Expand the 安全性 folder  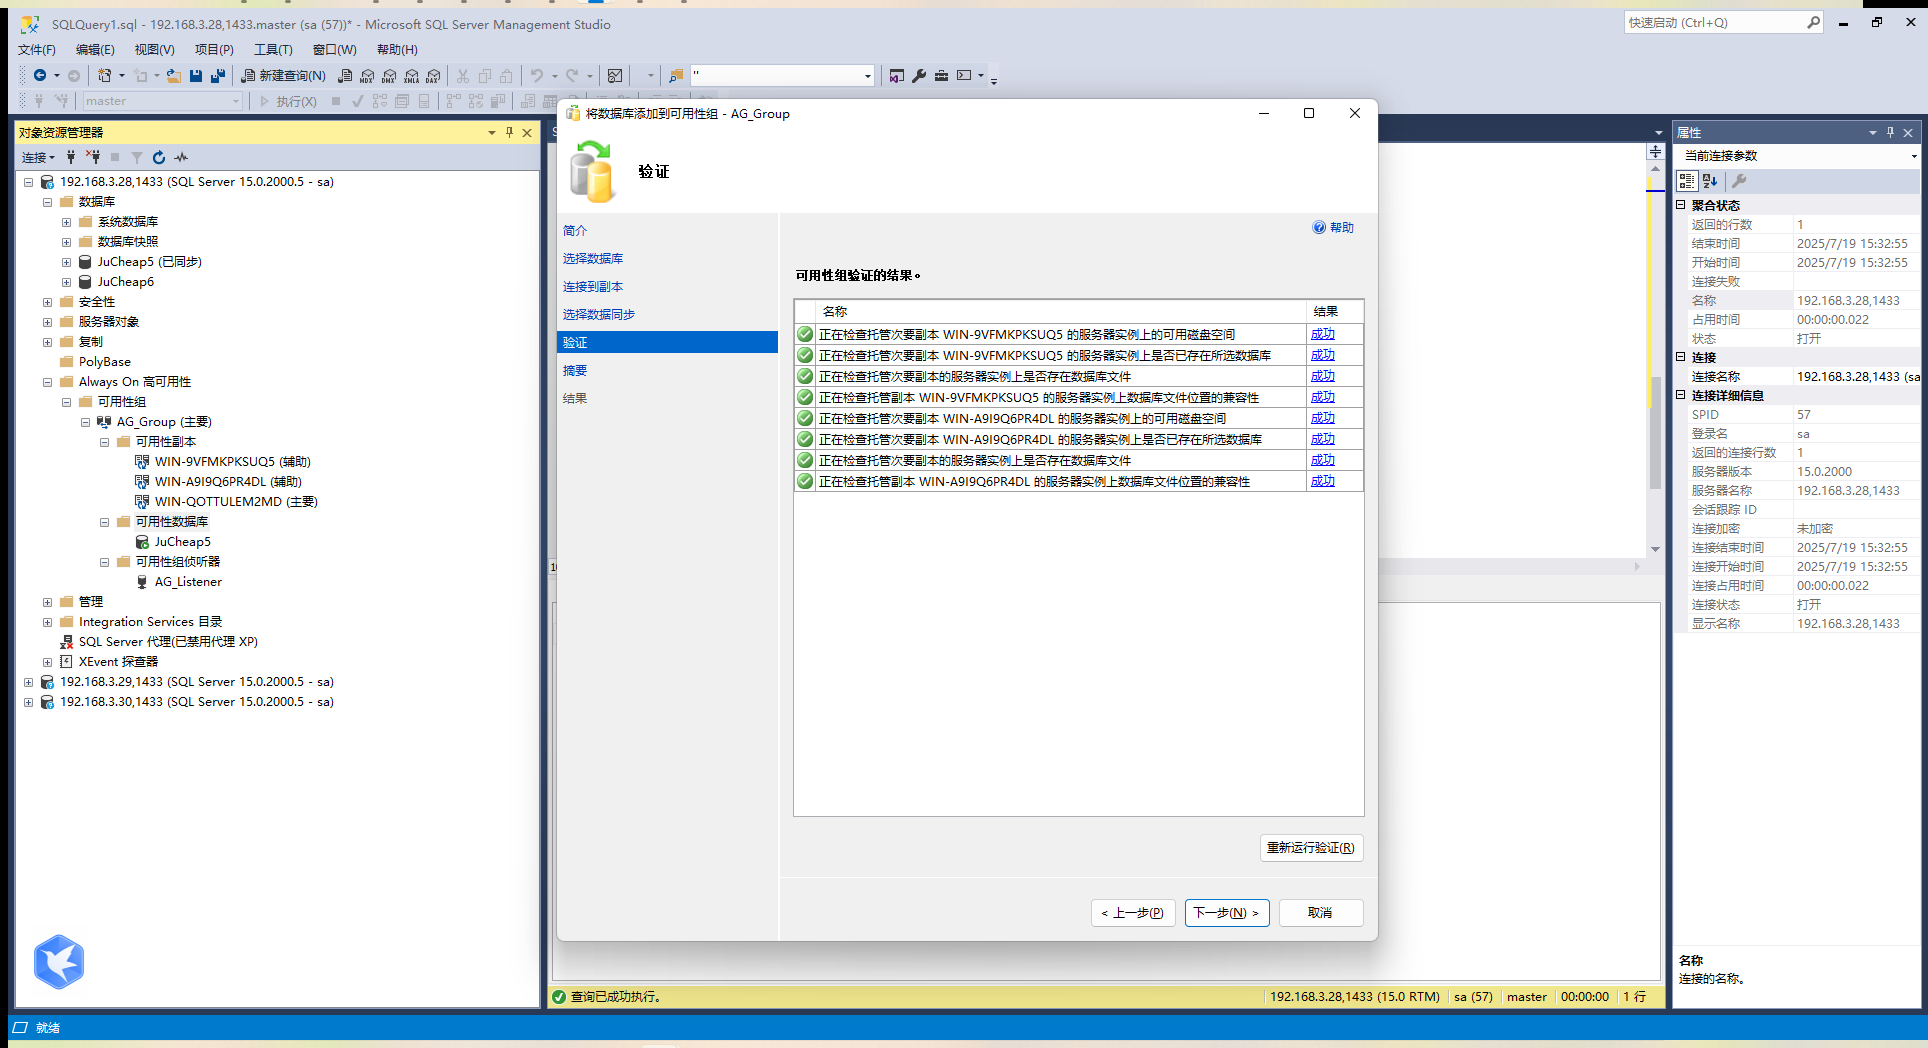pyautogui.click(x=47, y=302)
